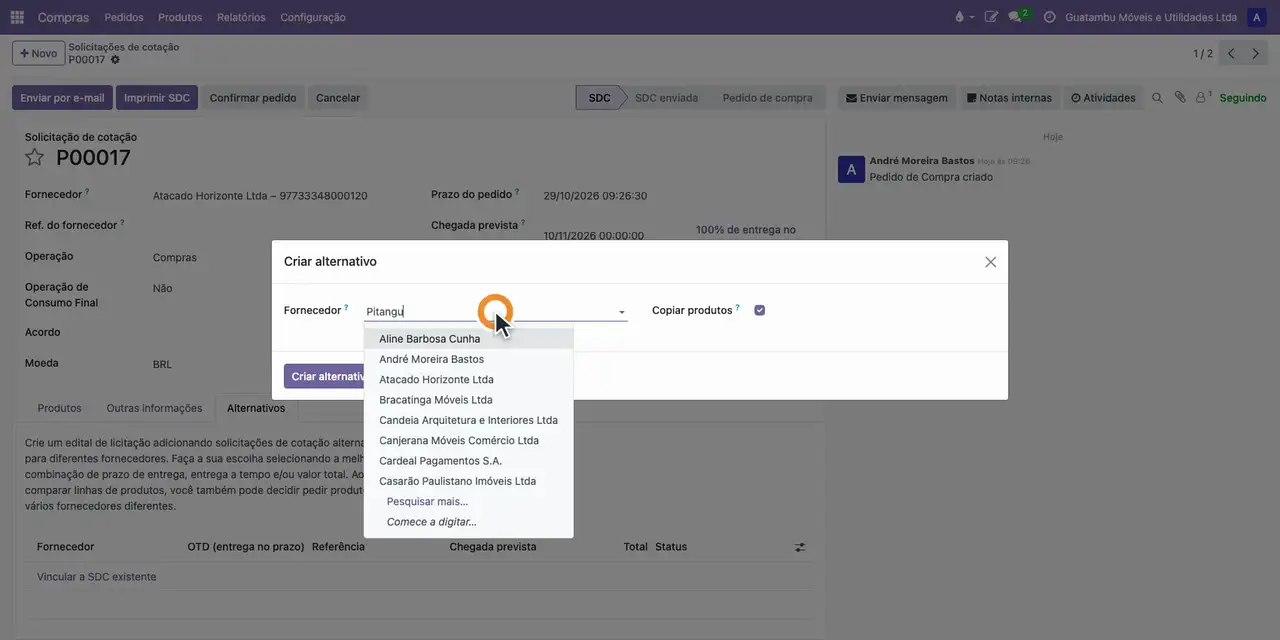Choose Casarão Paulistano Imóveis Ltda
This screenshot has height=640, width=1280.
[x=468, y=481]
